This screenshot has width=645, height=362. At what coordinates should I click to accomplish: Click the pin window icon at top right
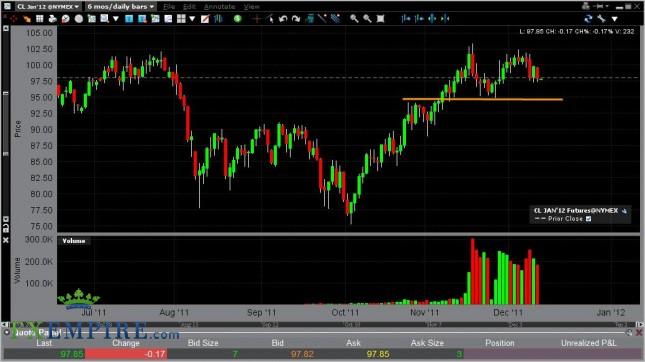coord(599,6)
